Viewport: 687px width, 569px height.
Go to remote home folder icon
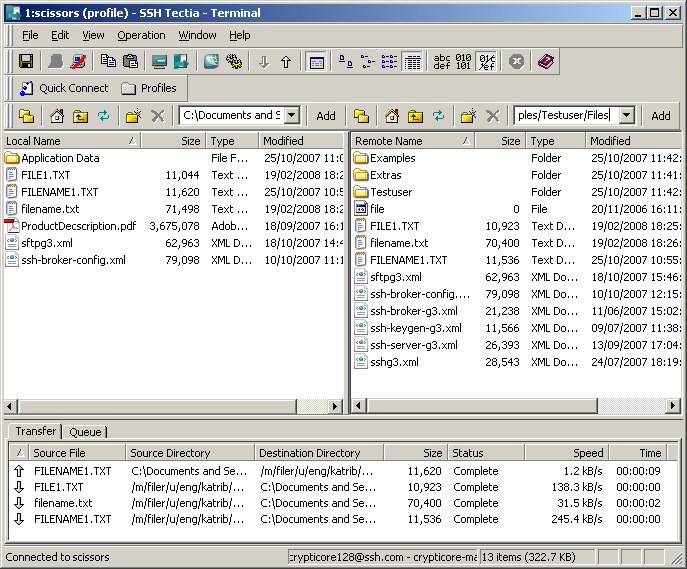(x=392, y=116)
